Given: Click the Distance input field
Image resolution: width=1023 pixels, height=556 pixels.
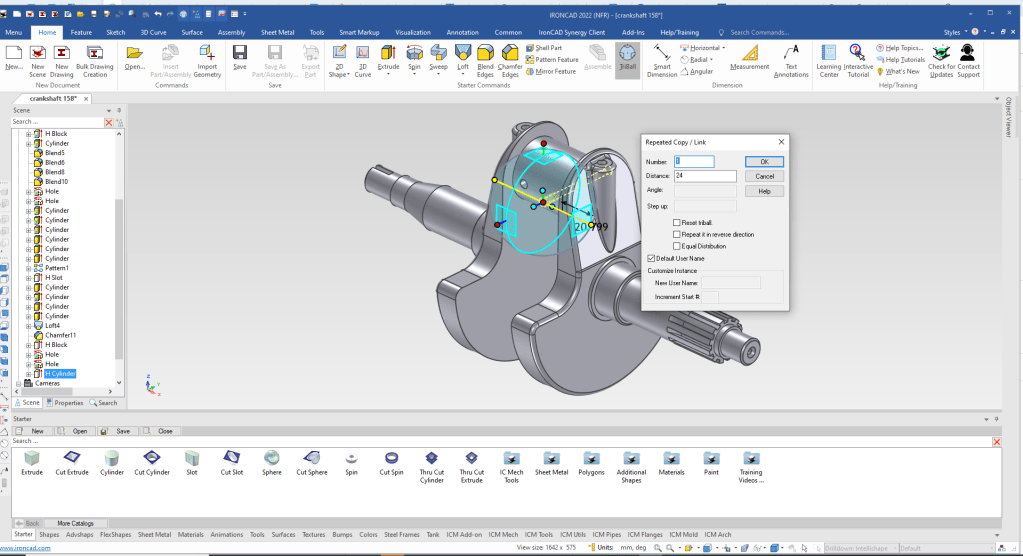Looking at the screenshot, I should click(705, 176).
